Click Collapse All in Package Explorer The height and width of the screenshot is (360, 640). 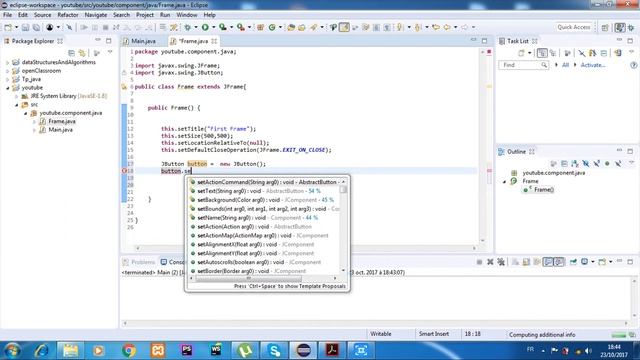(71, 53)
